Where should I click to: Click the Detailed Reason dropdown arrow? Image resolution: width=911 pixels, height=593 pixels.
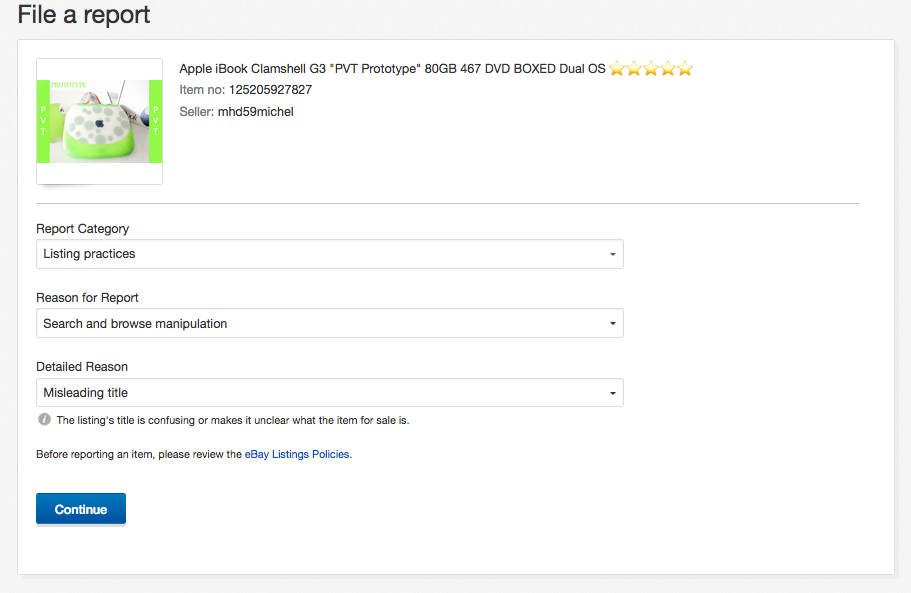[612, 394]
